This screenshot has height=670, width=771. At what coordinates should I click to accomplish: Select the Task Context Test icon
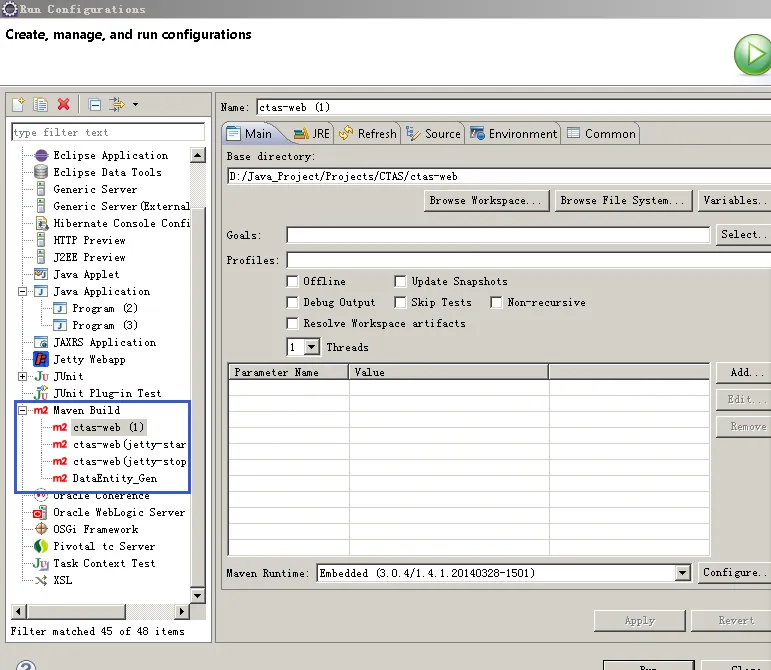pyautogui.click(x=41, y=563)
